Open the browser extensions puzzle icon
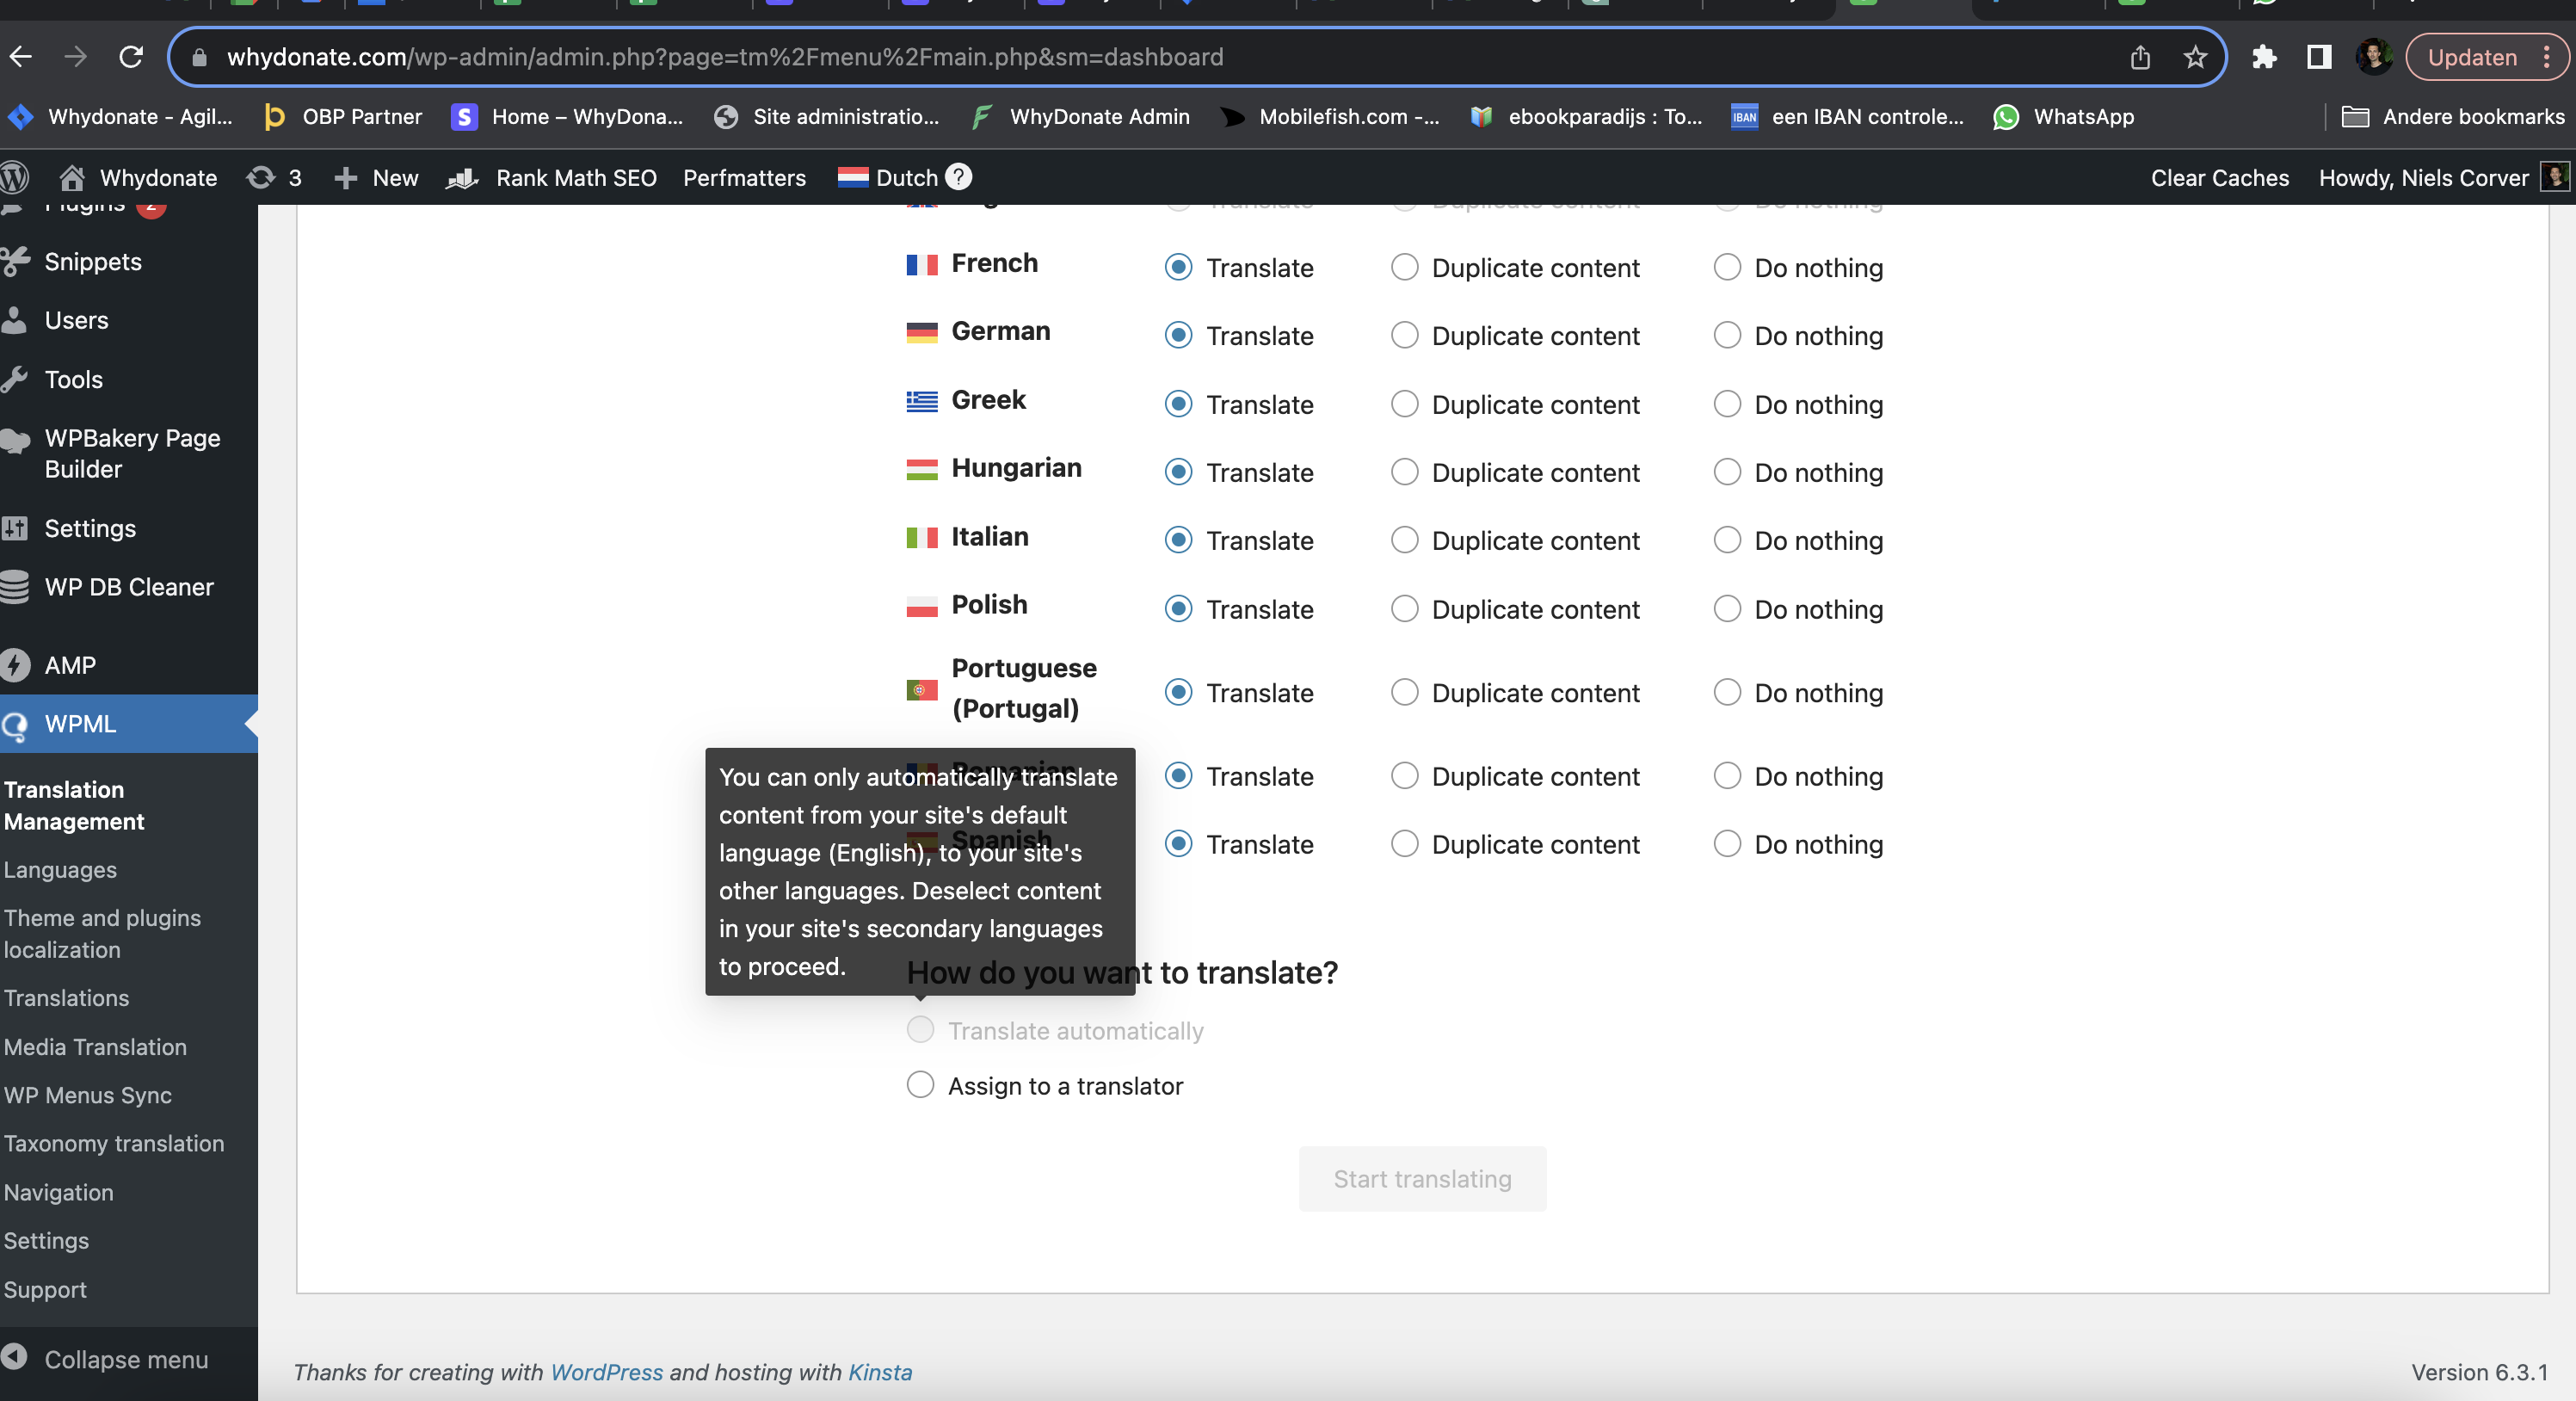2576x1401 pixels. pyautogui.click(x=2264, y=57)
